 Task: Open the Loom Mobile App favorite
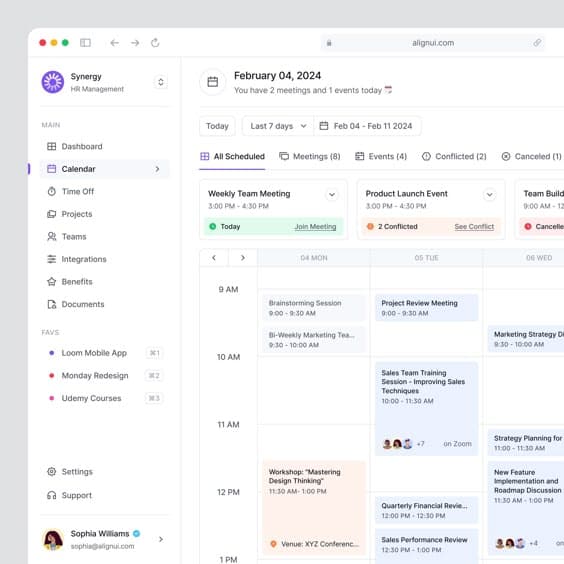pos(104,353)
